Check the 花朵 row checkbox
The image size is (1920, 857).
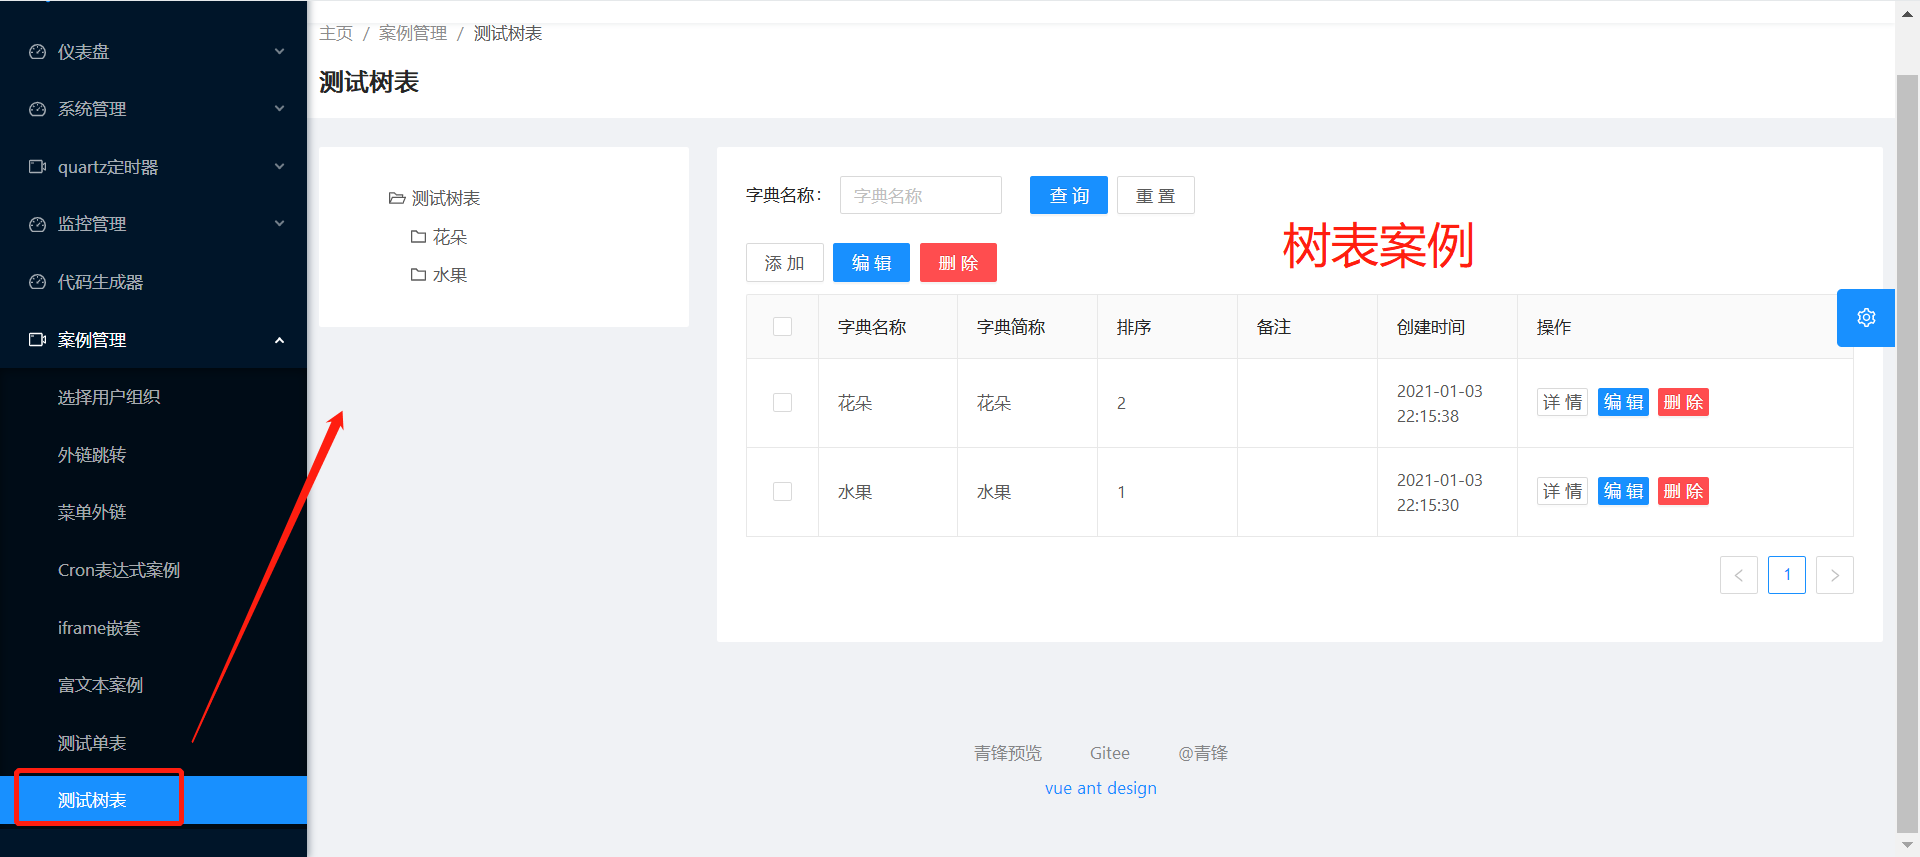click(782, 402)
